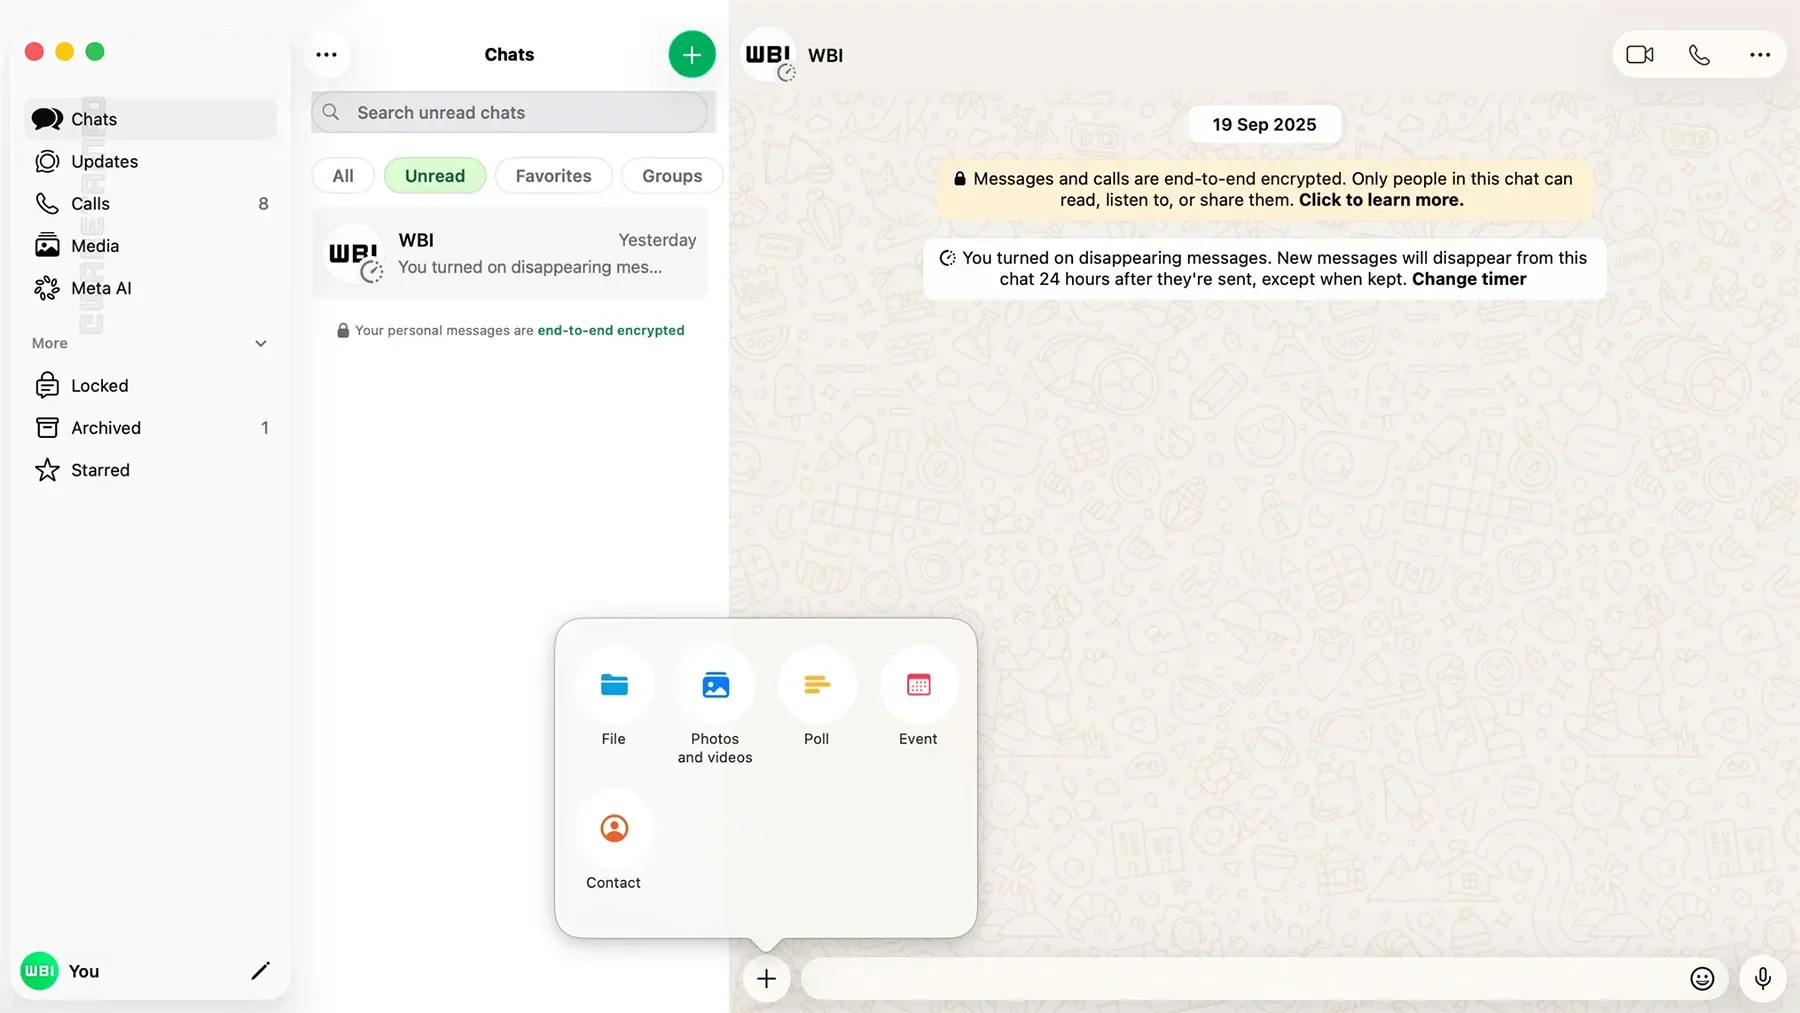Record a voice message with microphone
Screen dimensions: 1800x1013
point(1763,978)
